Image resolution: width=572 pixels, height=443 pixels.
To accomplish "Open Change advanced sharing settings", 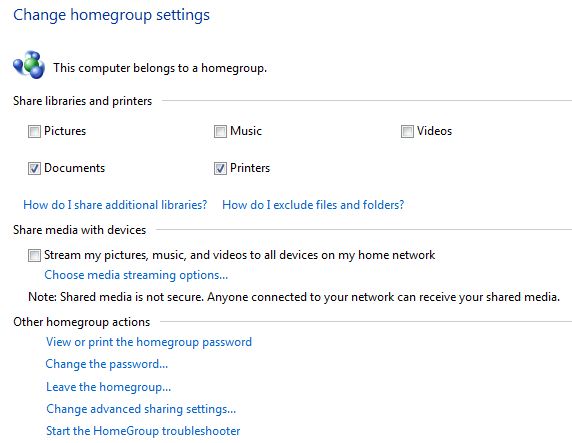I will point(141,409).
